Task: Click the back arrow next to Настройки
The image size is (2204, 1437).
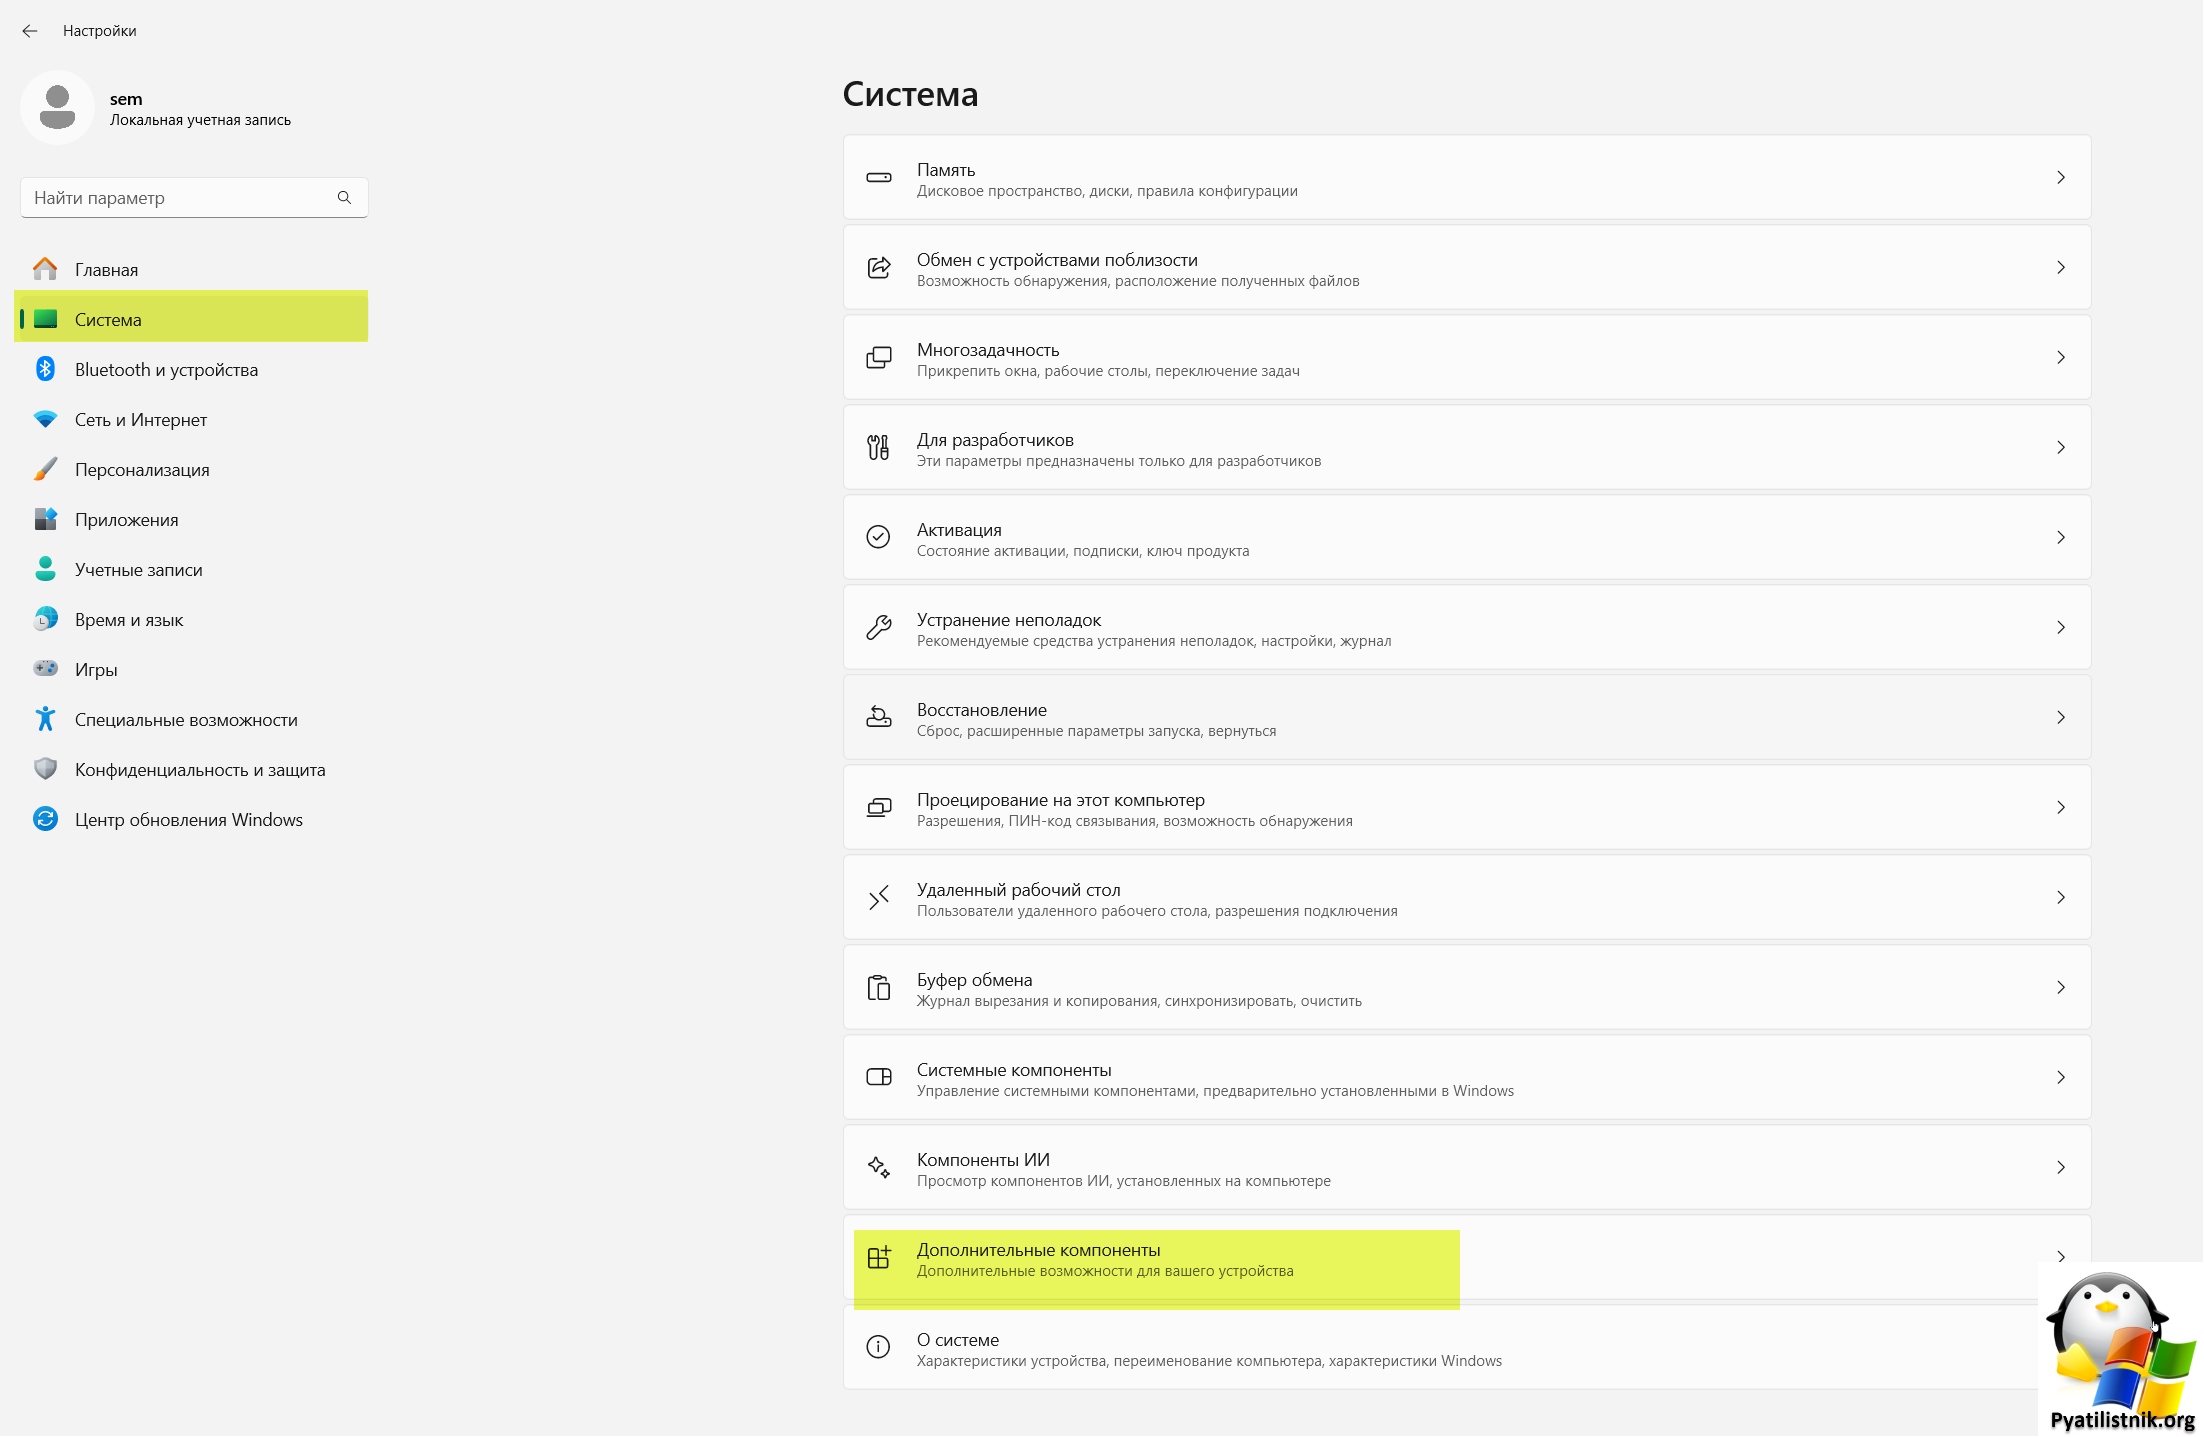Action: coord(30,31)
